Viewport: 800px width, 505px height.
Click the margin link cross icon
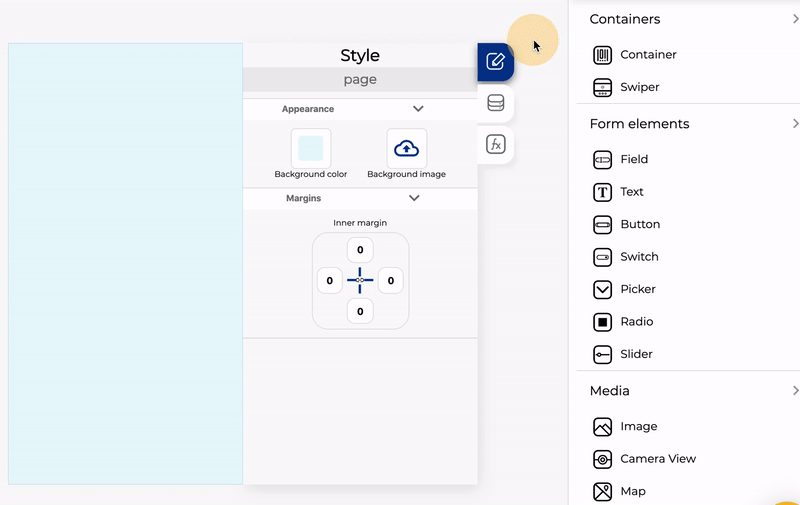360,280
